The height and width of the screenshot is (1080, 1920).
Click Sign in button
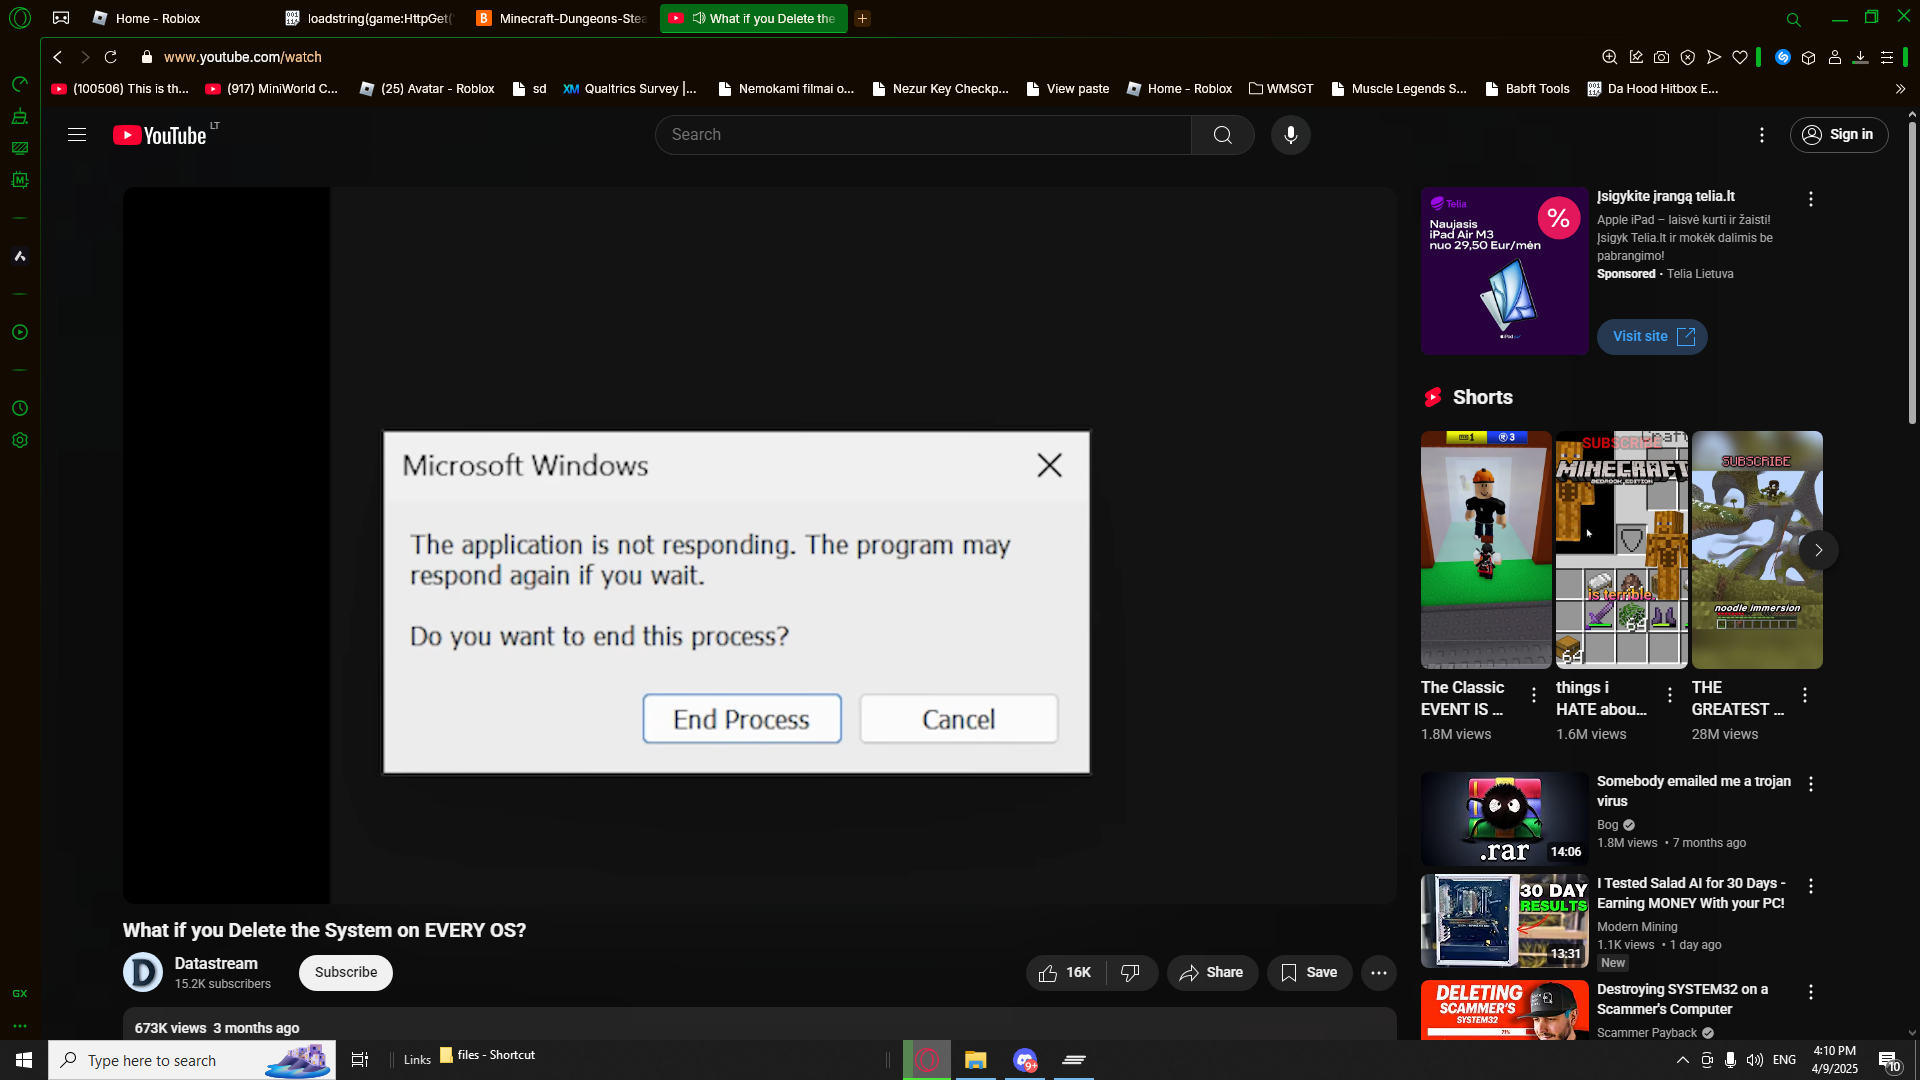tap(1838, 135)
